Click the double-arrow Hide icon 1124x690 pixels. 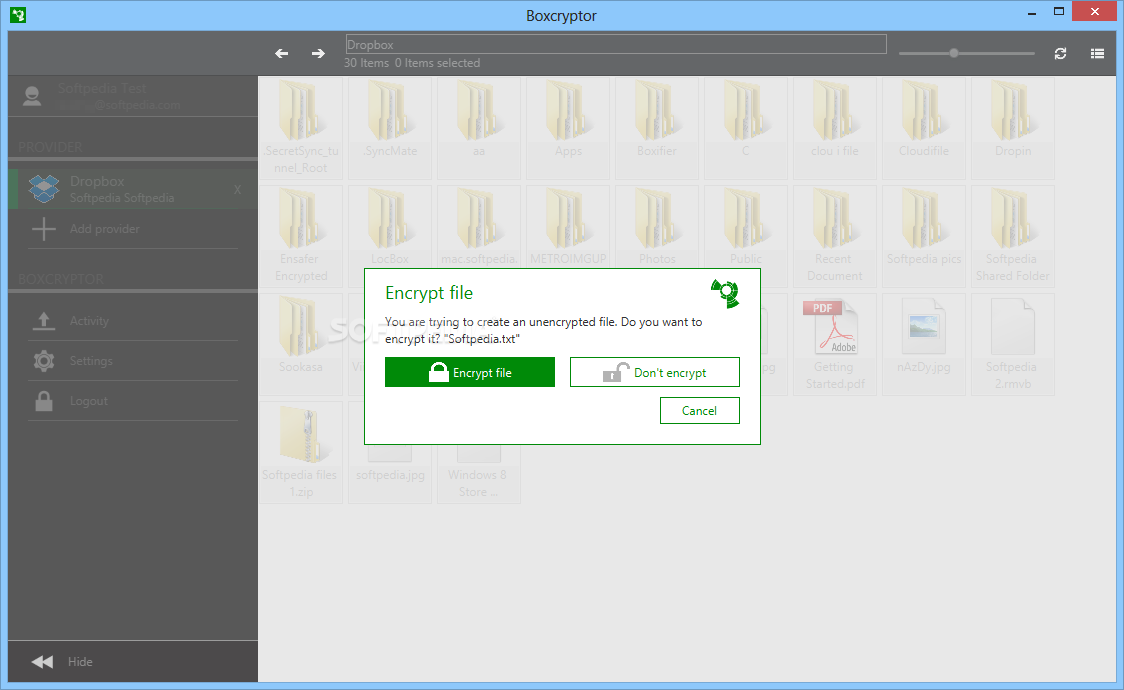pos(42,661)
